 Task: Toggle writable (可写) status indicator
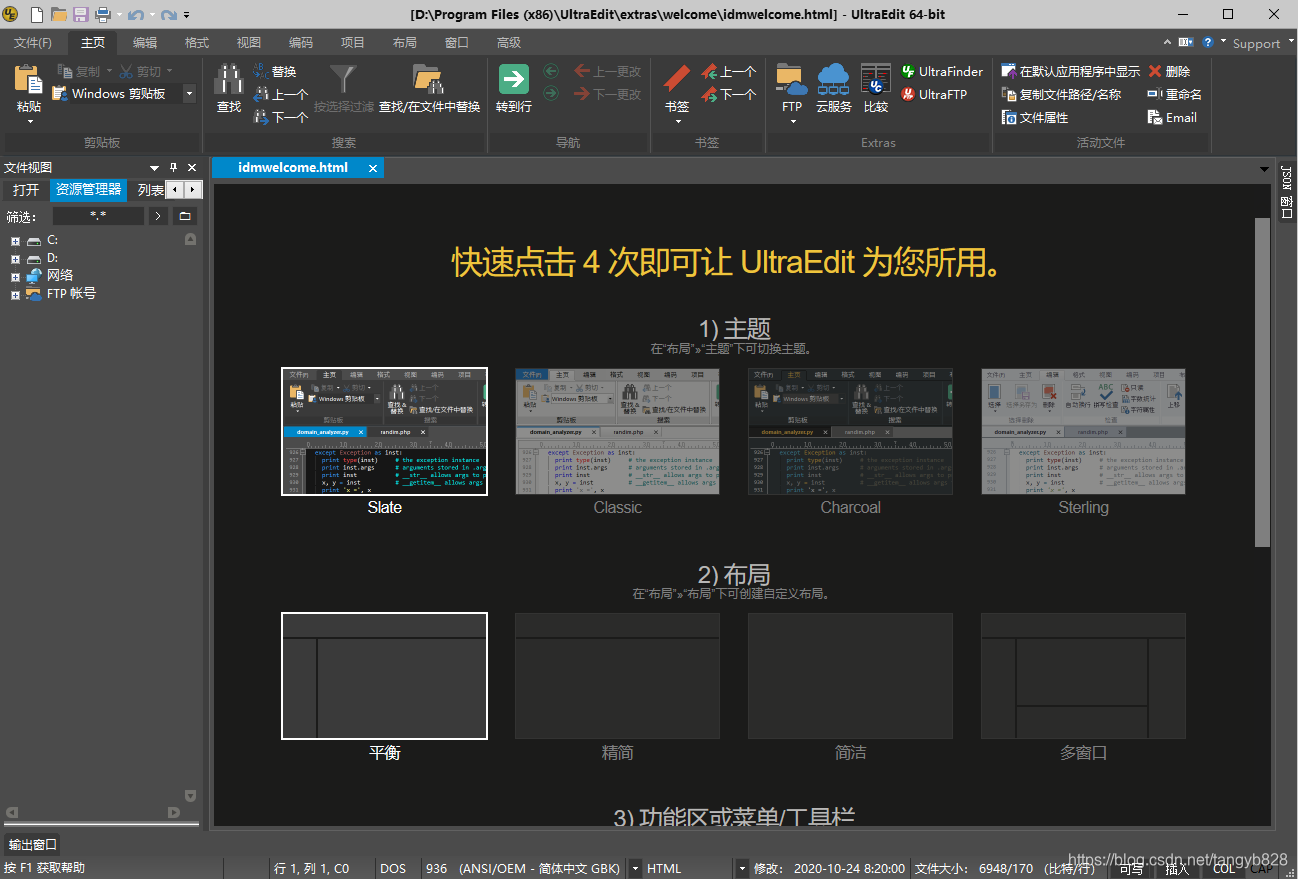click(x=1131, y=869)
